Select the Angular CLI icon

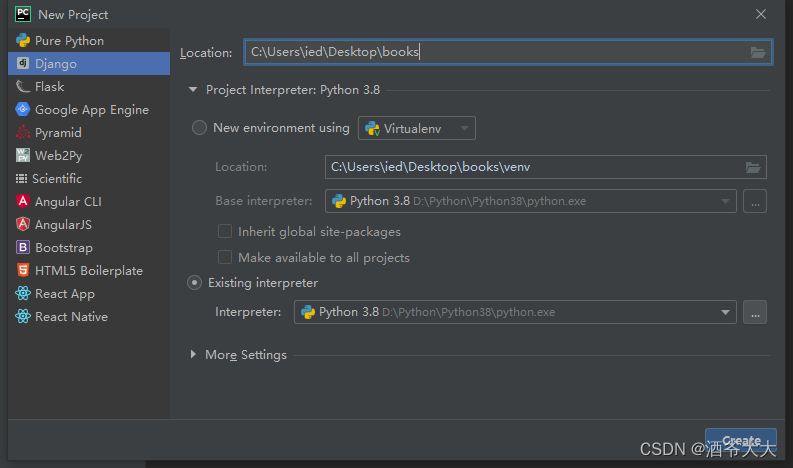coord(23,201)
